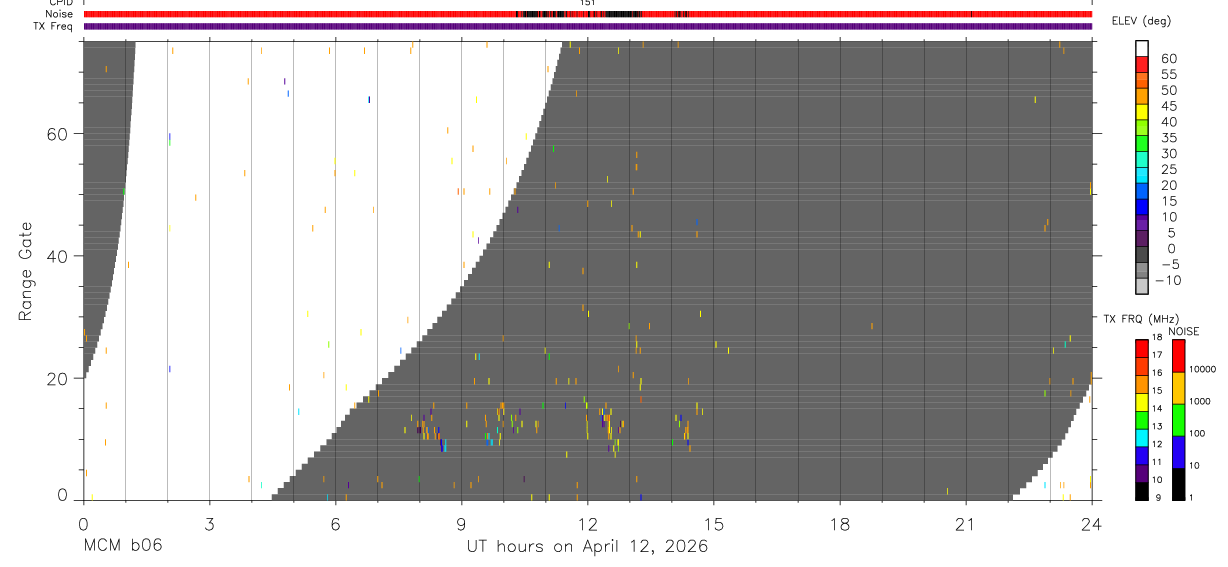The height and width of the screenshot is (567, 1228).
Task: Click the 'ELEV (deg)' colorbar title
Action: click(1141, 22)
